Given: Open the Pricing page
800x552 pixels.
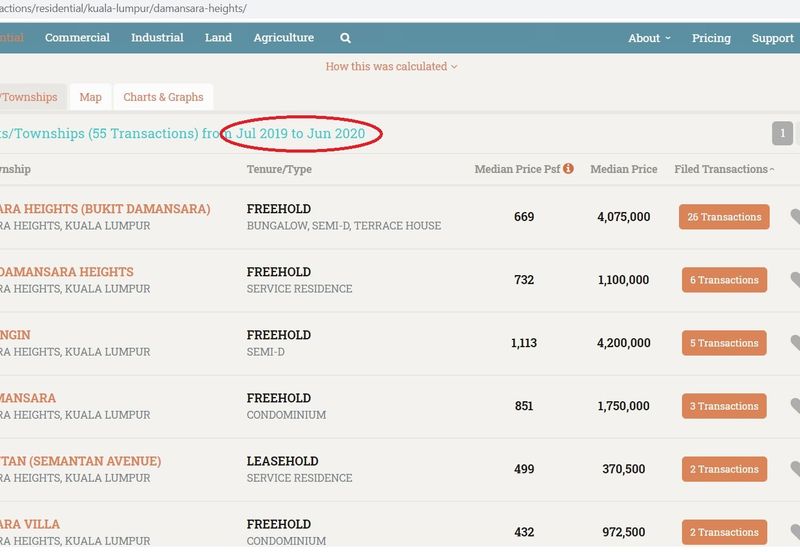Looking at the screenshot, I should click(x=711, y=38).
